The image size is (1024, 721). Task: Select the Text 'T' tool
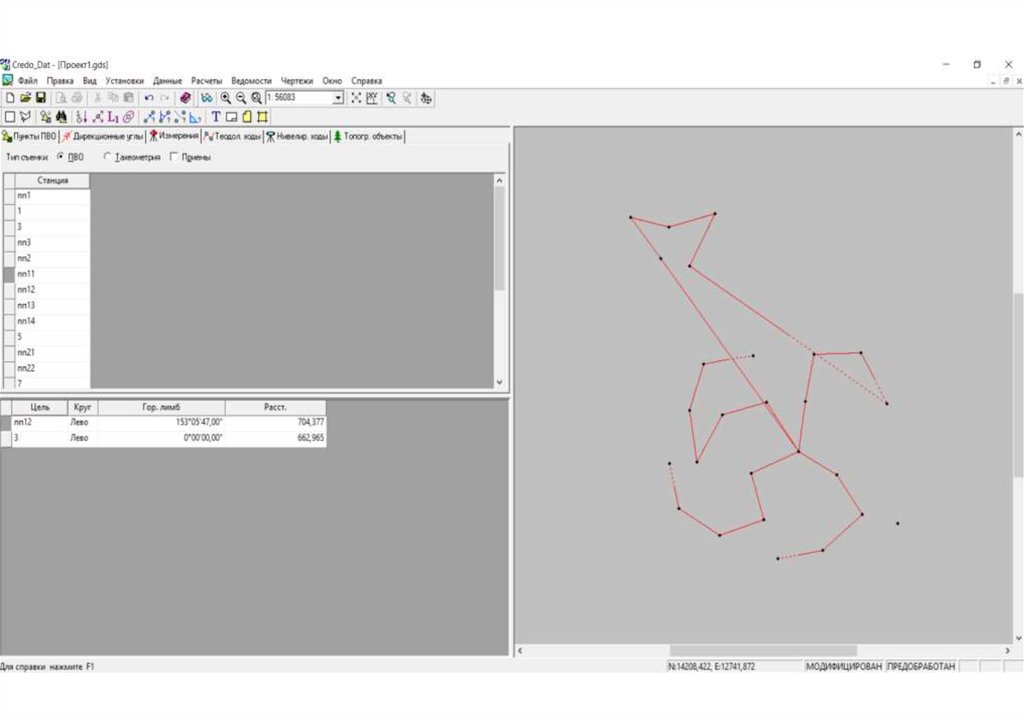[x=216, y=117]
